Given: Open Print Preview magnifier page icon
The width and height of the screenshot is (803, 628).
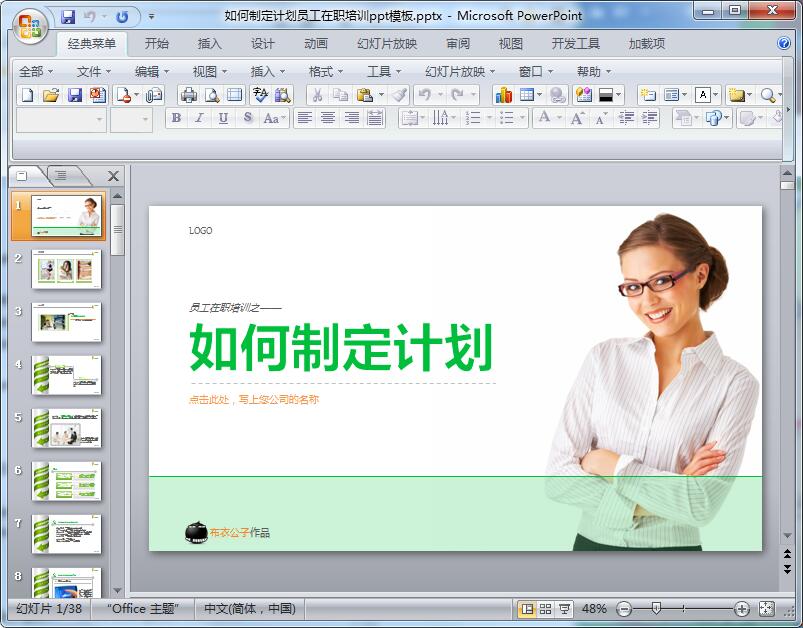Looking at the screenshot, I should click(x=212, y=95).
